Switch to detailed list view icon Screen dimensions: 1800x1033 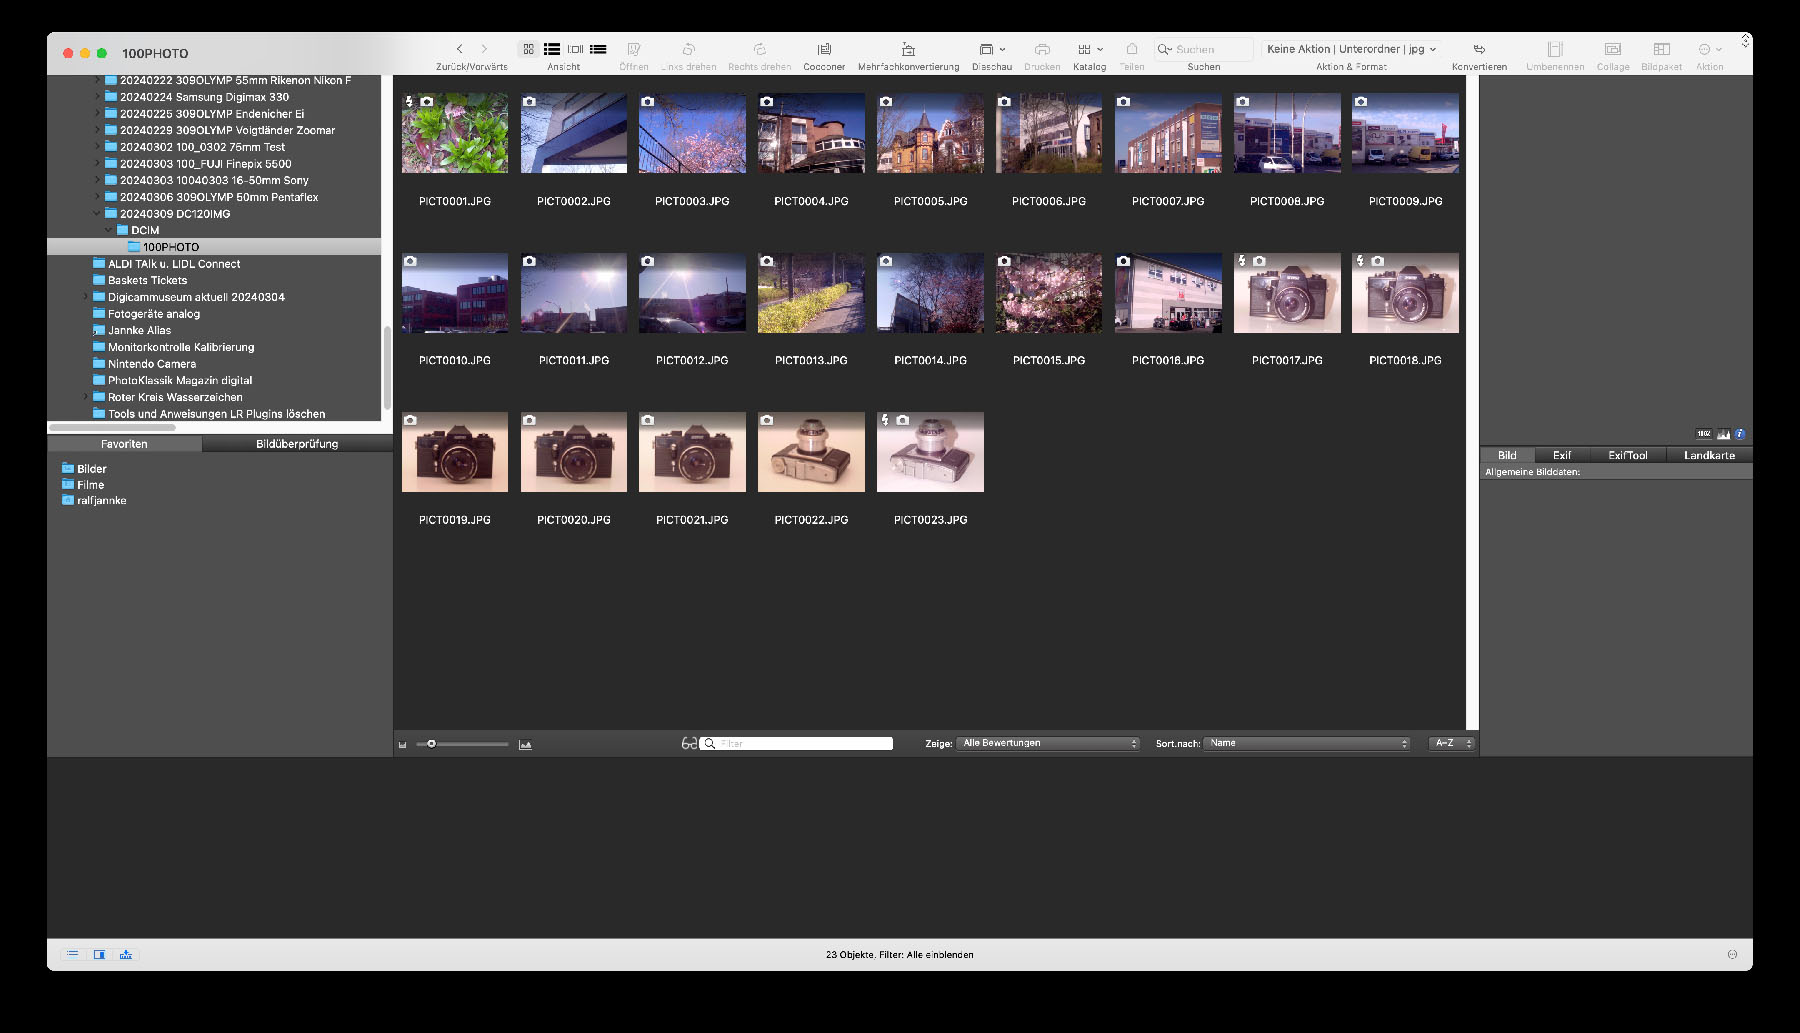[552, 49]
